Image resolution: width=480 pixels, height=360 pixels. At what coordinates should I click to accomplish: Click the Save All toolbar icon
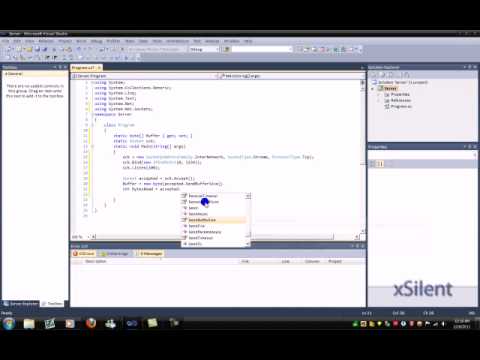(44, 49)
